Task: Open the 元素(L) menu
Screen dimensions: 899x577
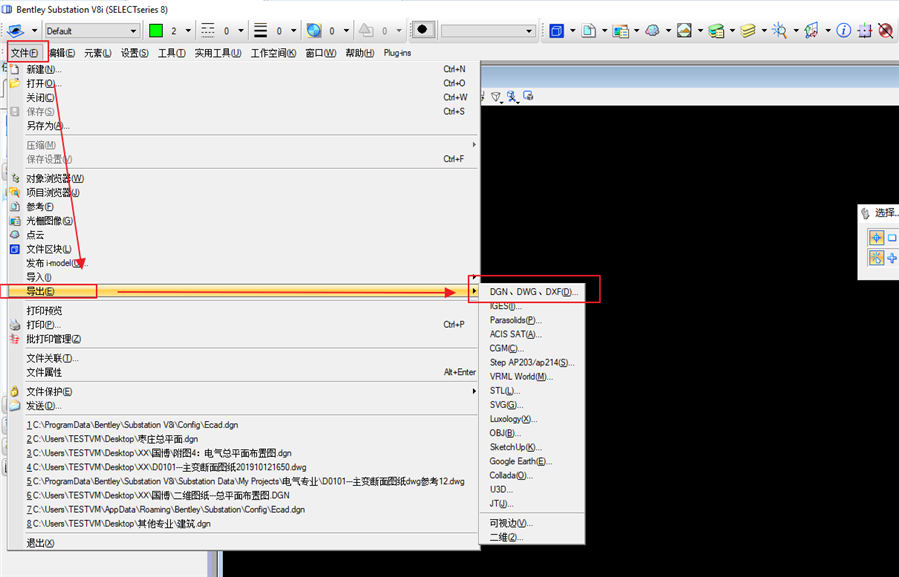Action: click(97, 53)
